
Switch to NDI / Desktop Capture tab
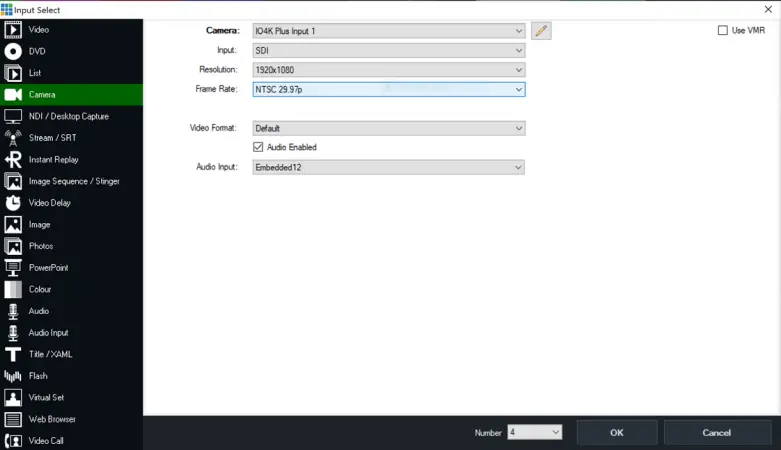pyautogui.click(x=71, y=117)
